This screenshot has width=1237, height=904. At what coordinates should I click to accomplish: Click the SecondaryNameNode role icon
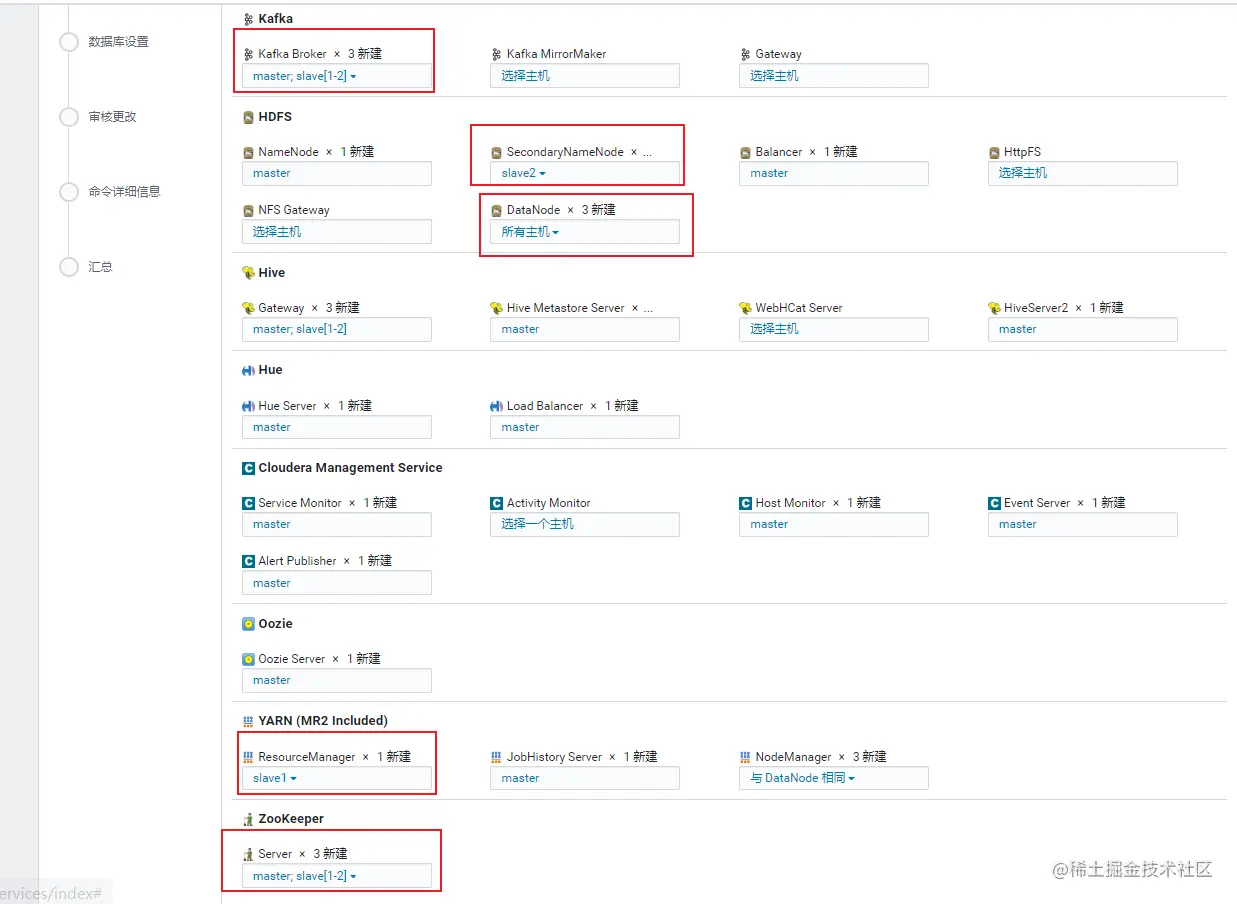(496, 152)
